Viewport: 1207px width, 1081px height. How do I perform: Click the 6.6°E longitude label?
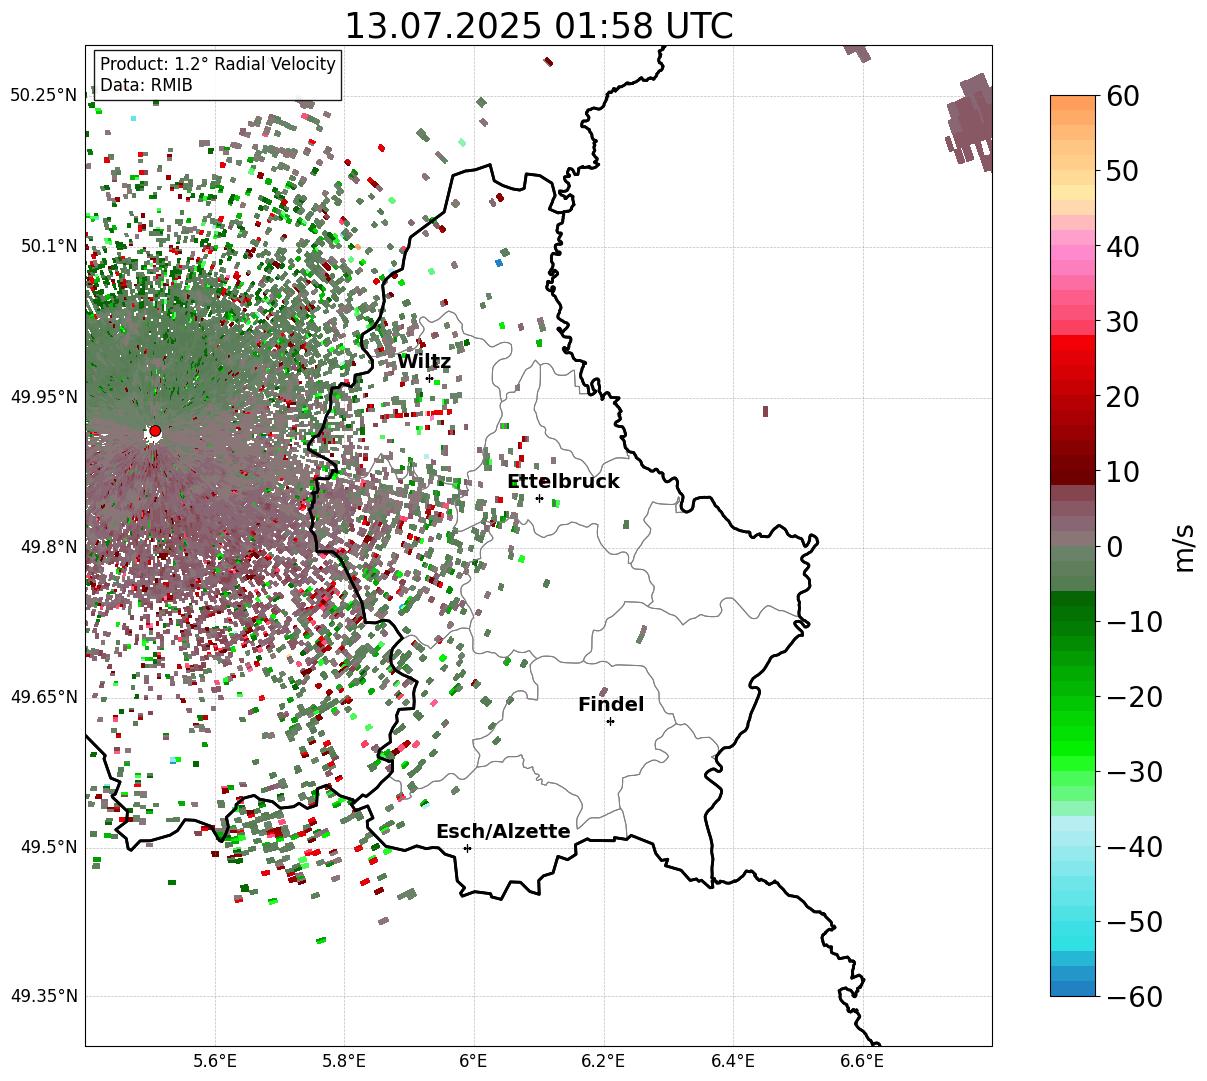pyautogui.click(x=861, y=1061)
